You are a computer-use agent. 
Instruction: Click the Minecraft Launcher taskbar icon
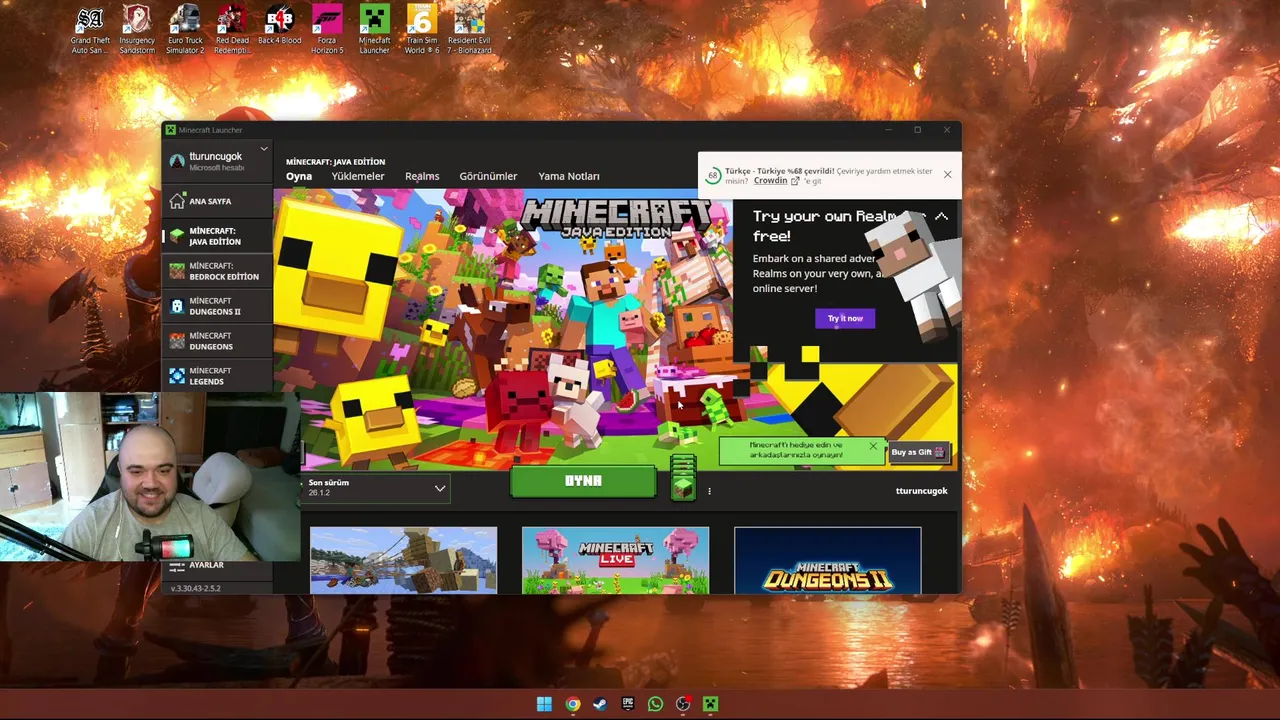(x=710, y=704)
